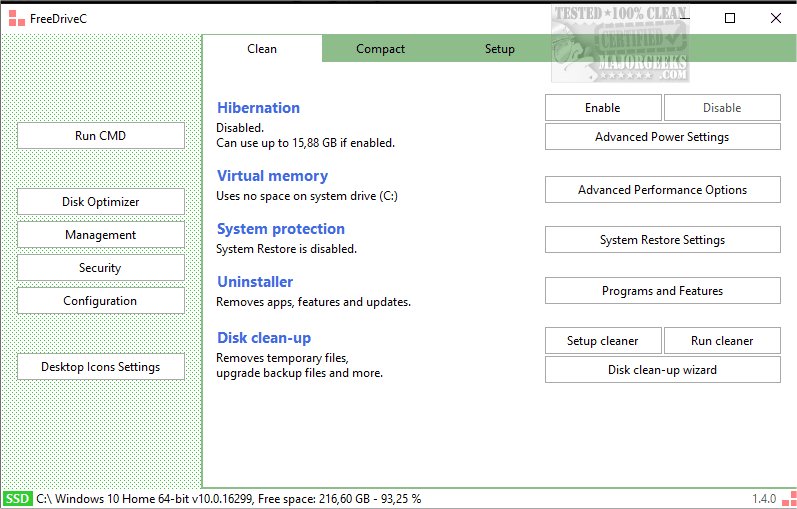Start the Disk clean-up wizard

pyautogui.click(x=662, y=370)
